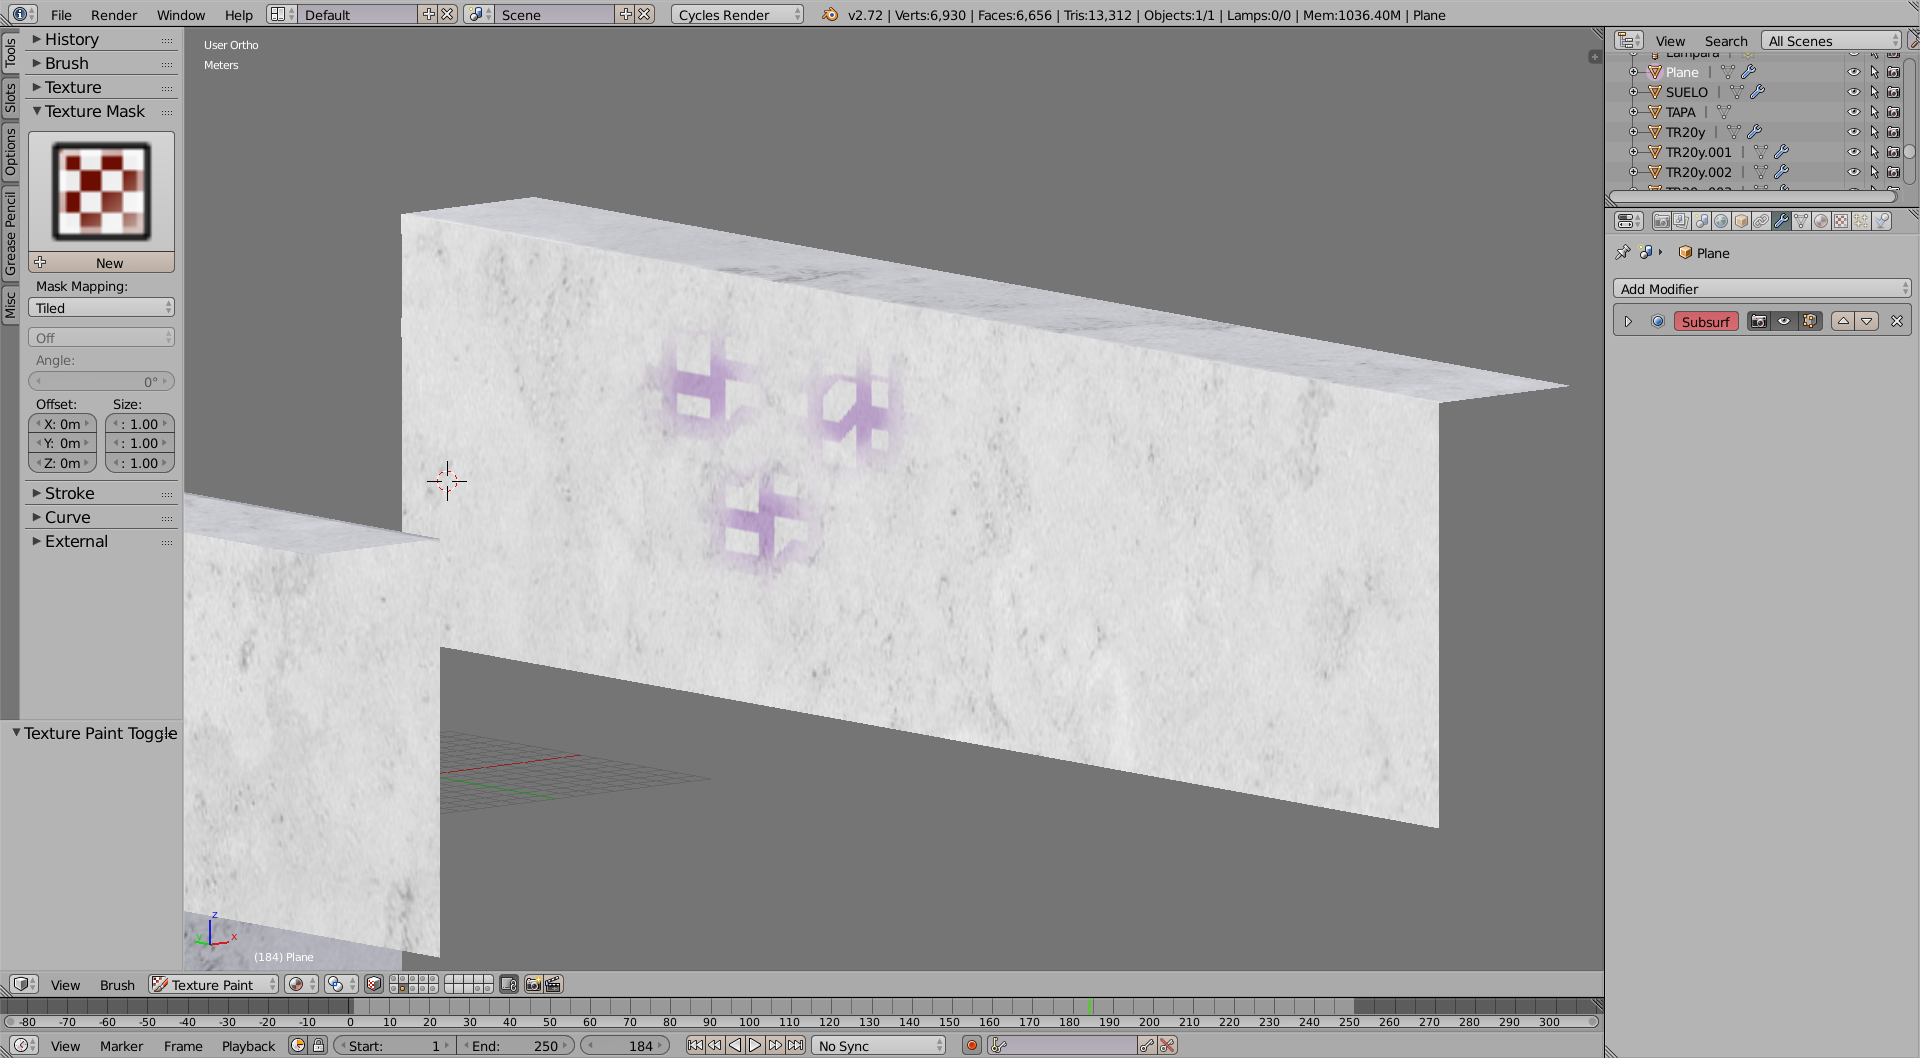Hide SUELO object with eye icon
This screenshot has width=1920, height=1058.
(x=1854, y=92)
